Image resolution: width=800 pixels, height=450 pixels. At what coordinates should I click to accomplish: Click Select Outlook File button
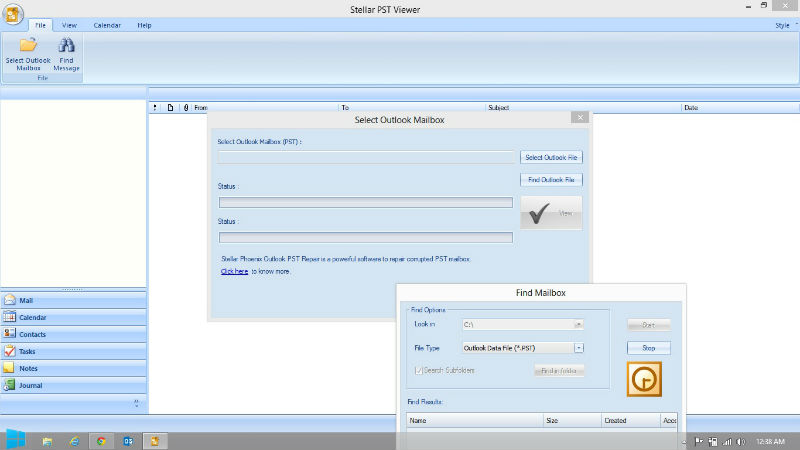551,157
